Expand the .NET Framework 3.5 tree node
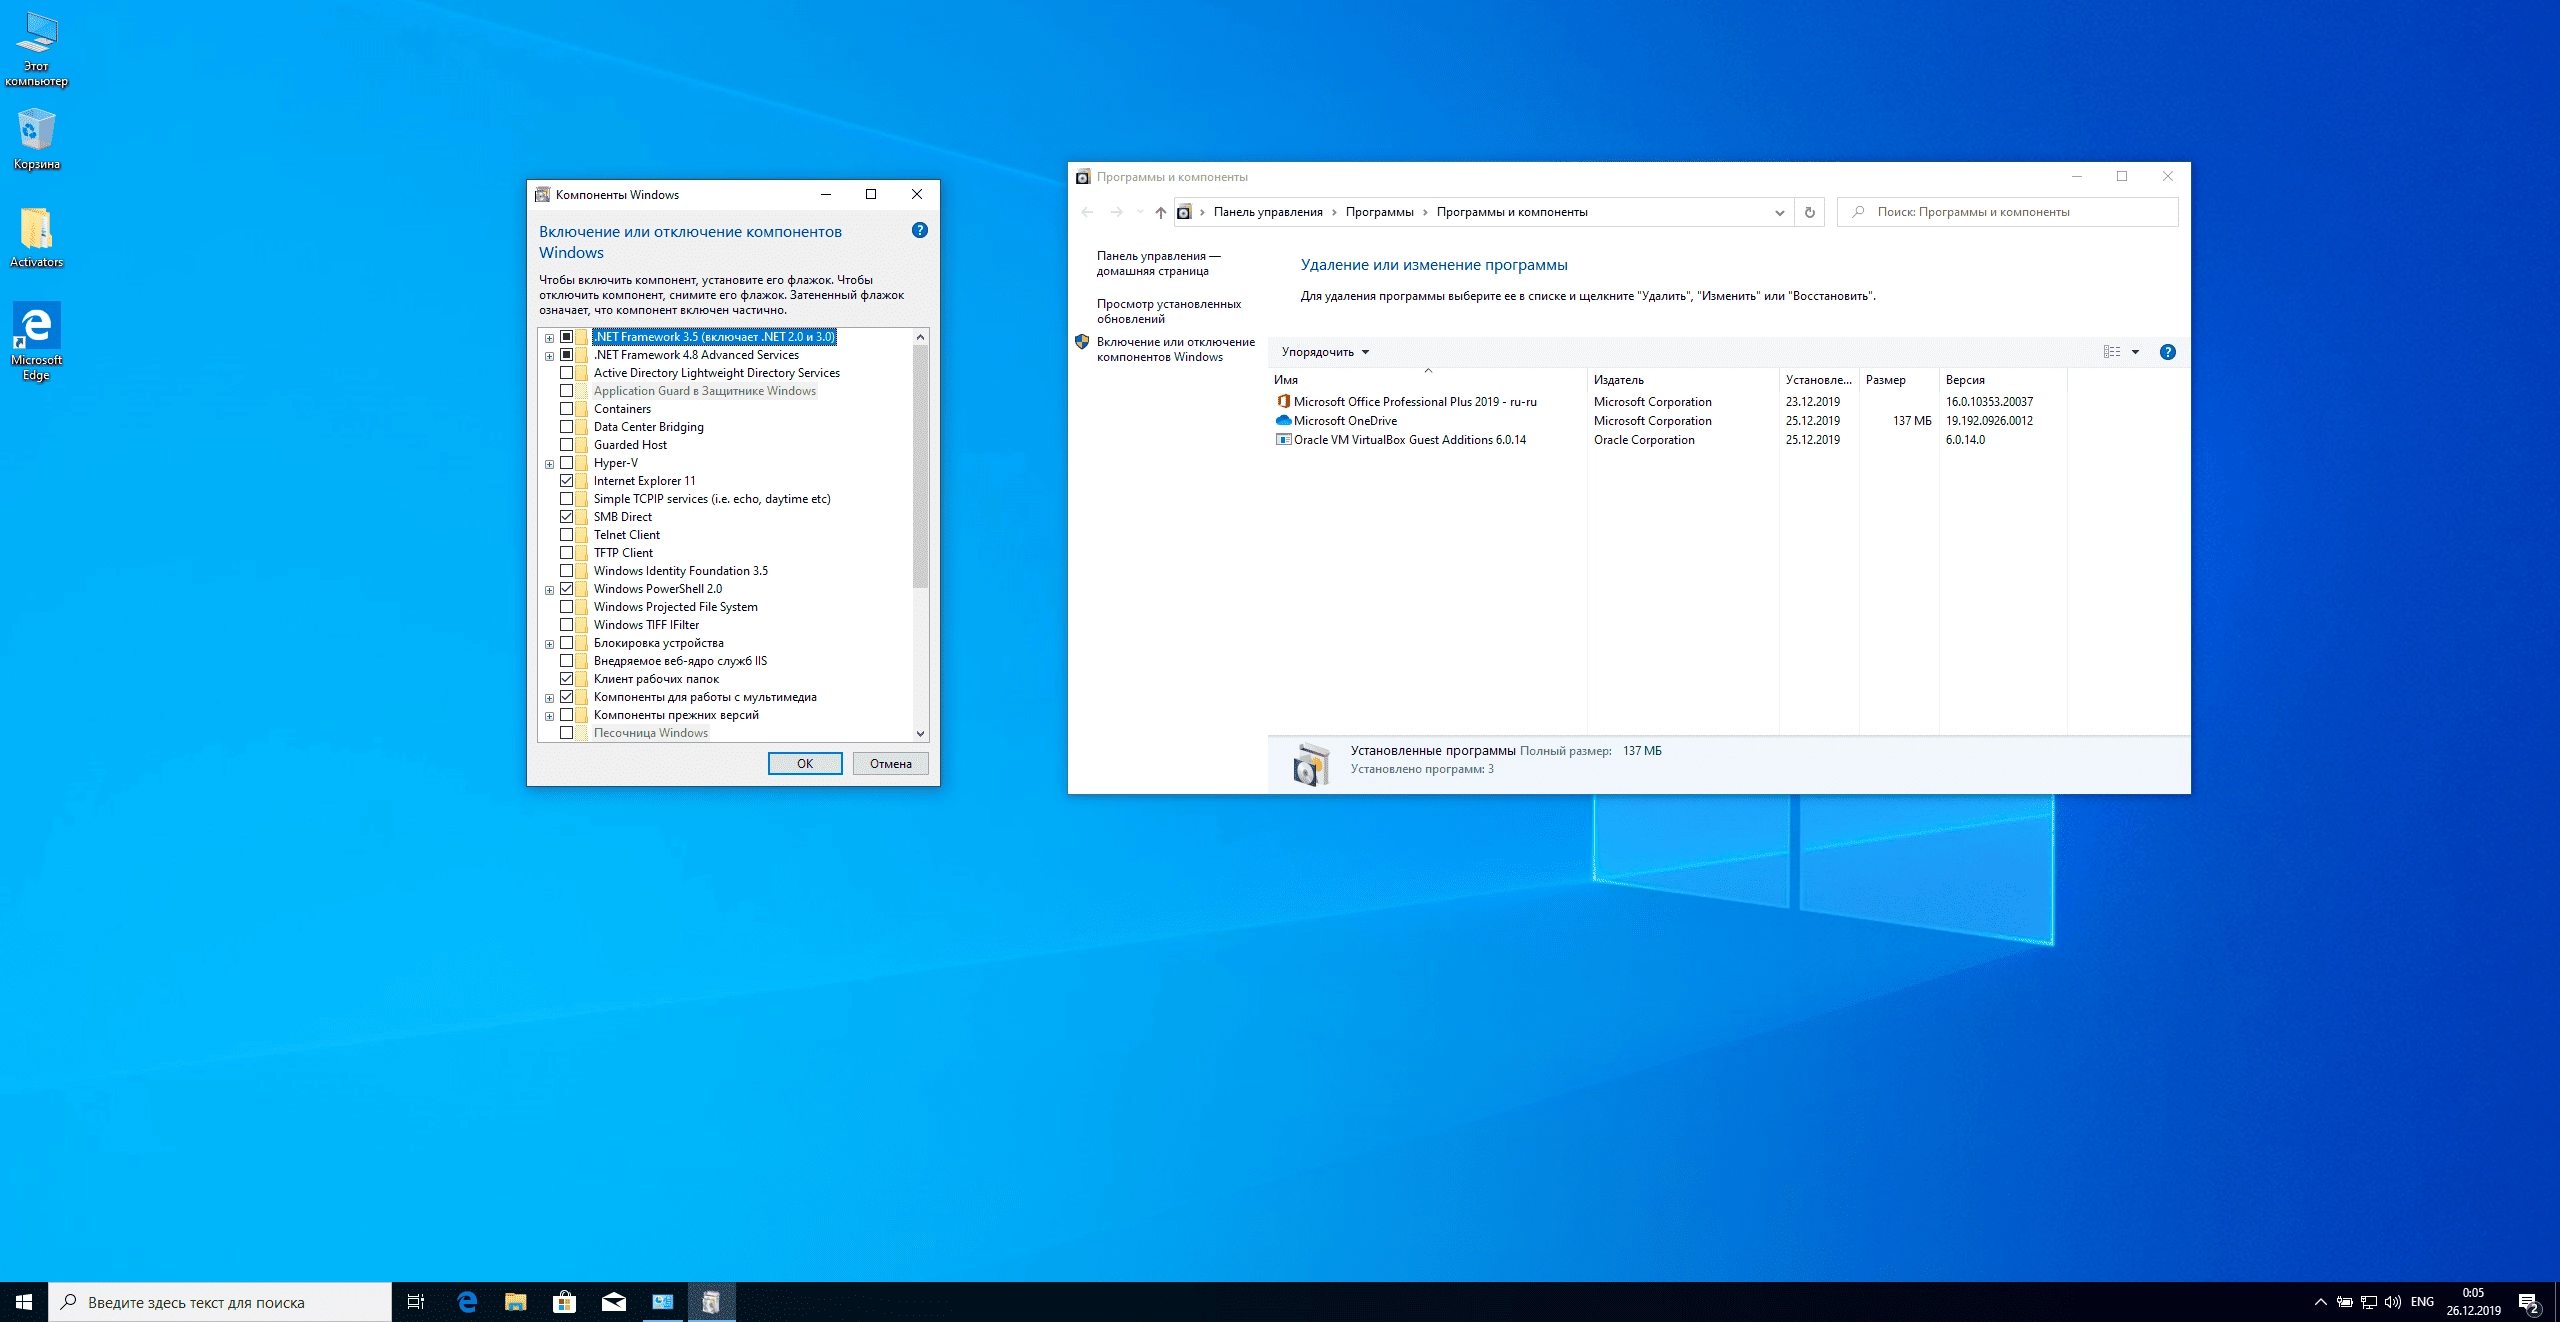The image size is (2560, 1322). 549,338
